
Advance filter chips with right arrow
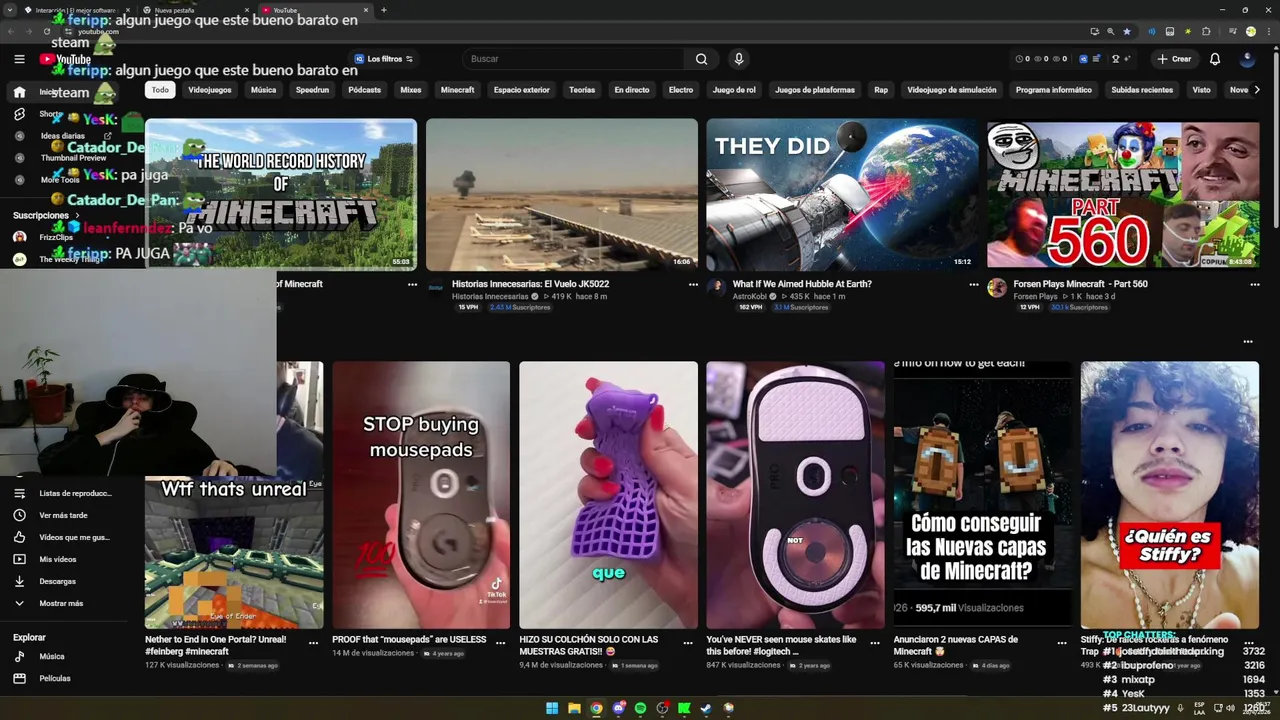tap(1257, 90)
